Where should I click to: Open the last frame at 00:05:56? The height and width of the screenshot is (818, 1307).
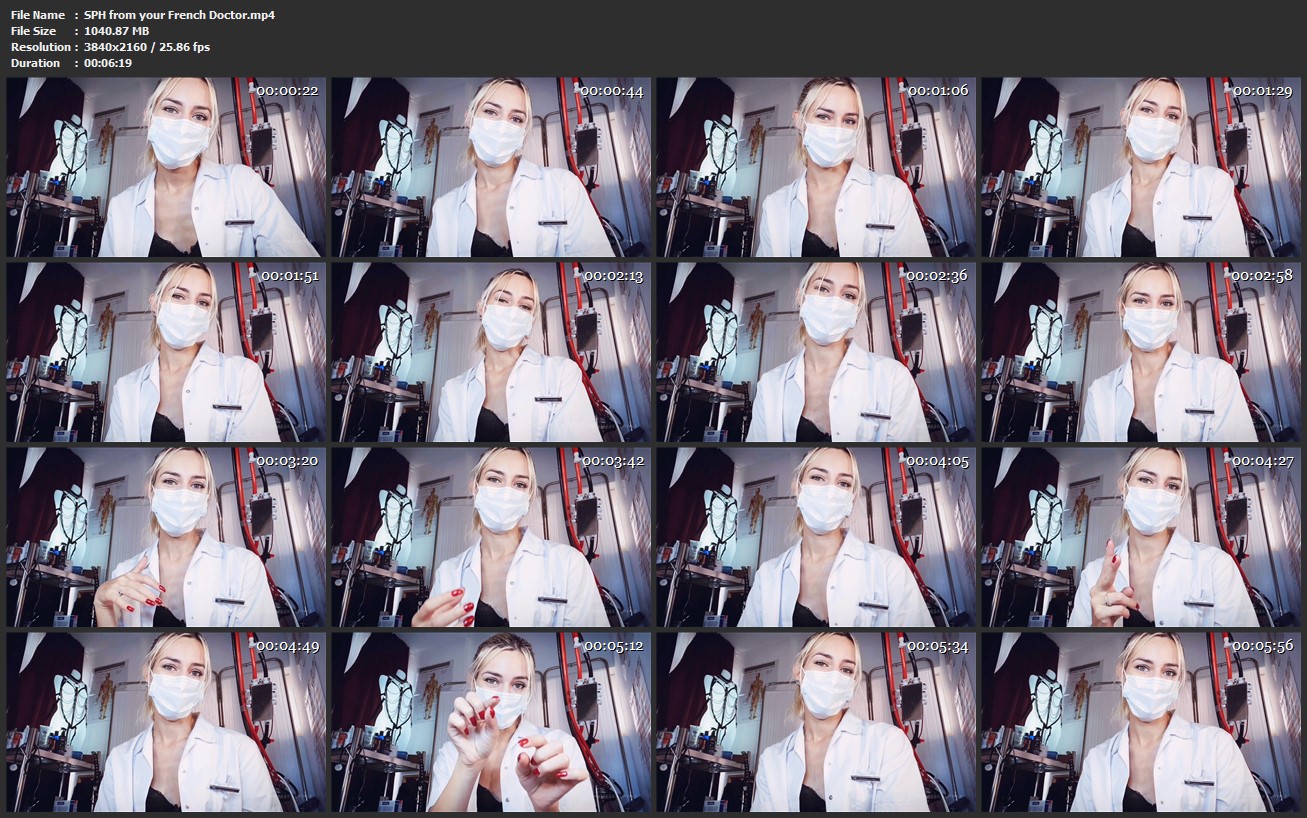coord(1141,722)
